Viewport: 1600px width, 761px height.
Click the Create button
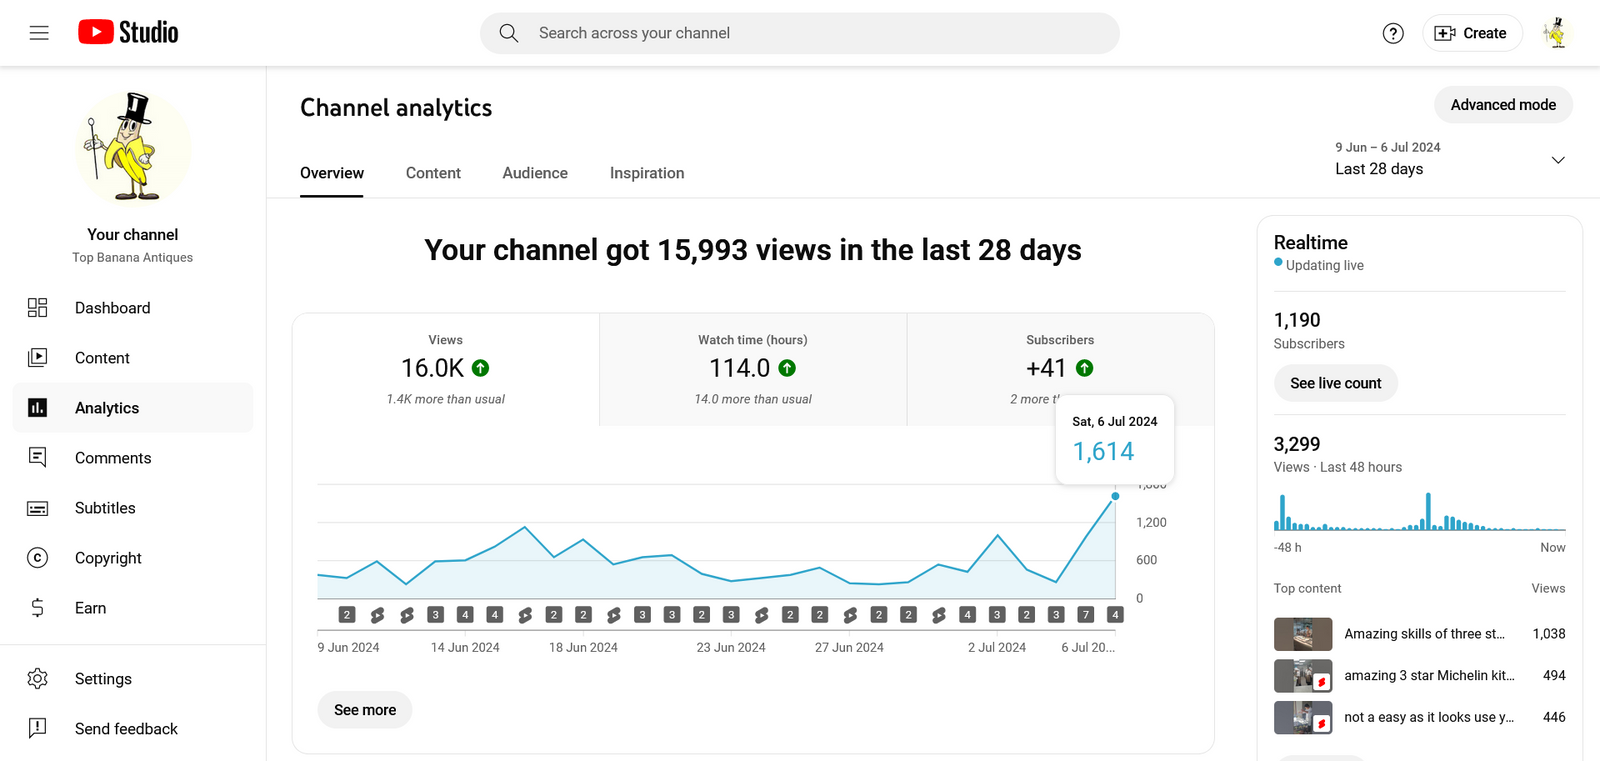coord(1472,33)
